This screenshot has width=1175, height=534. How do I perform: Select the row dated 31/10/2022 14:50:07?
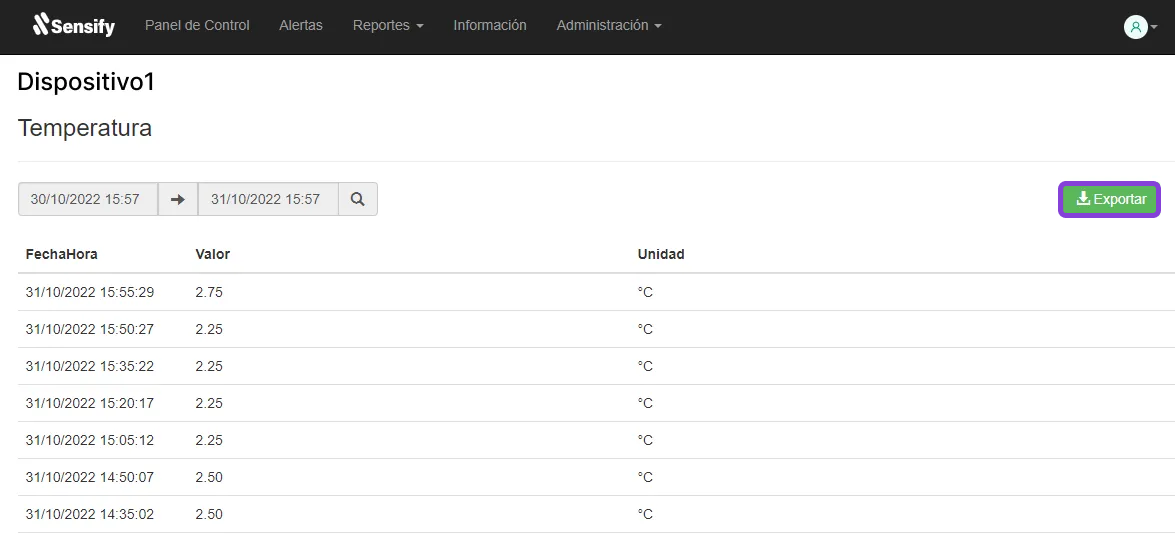[596, 477]
